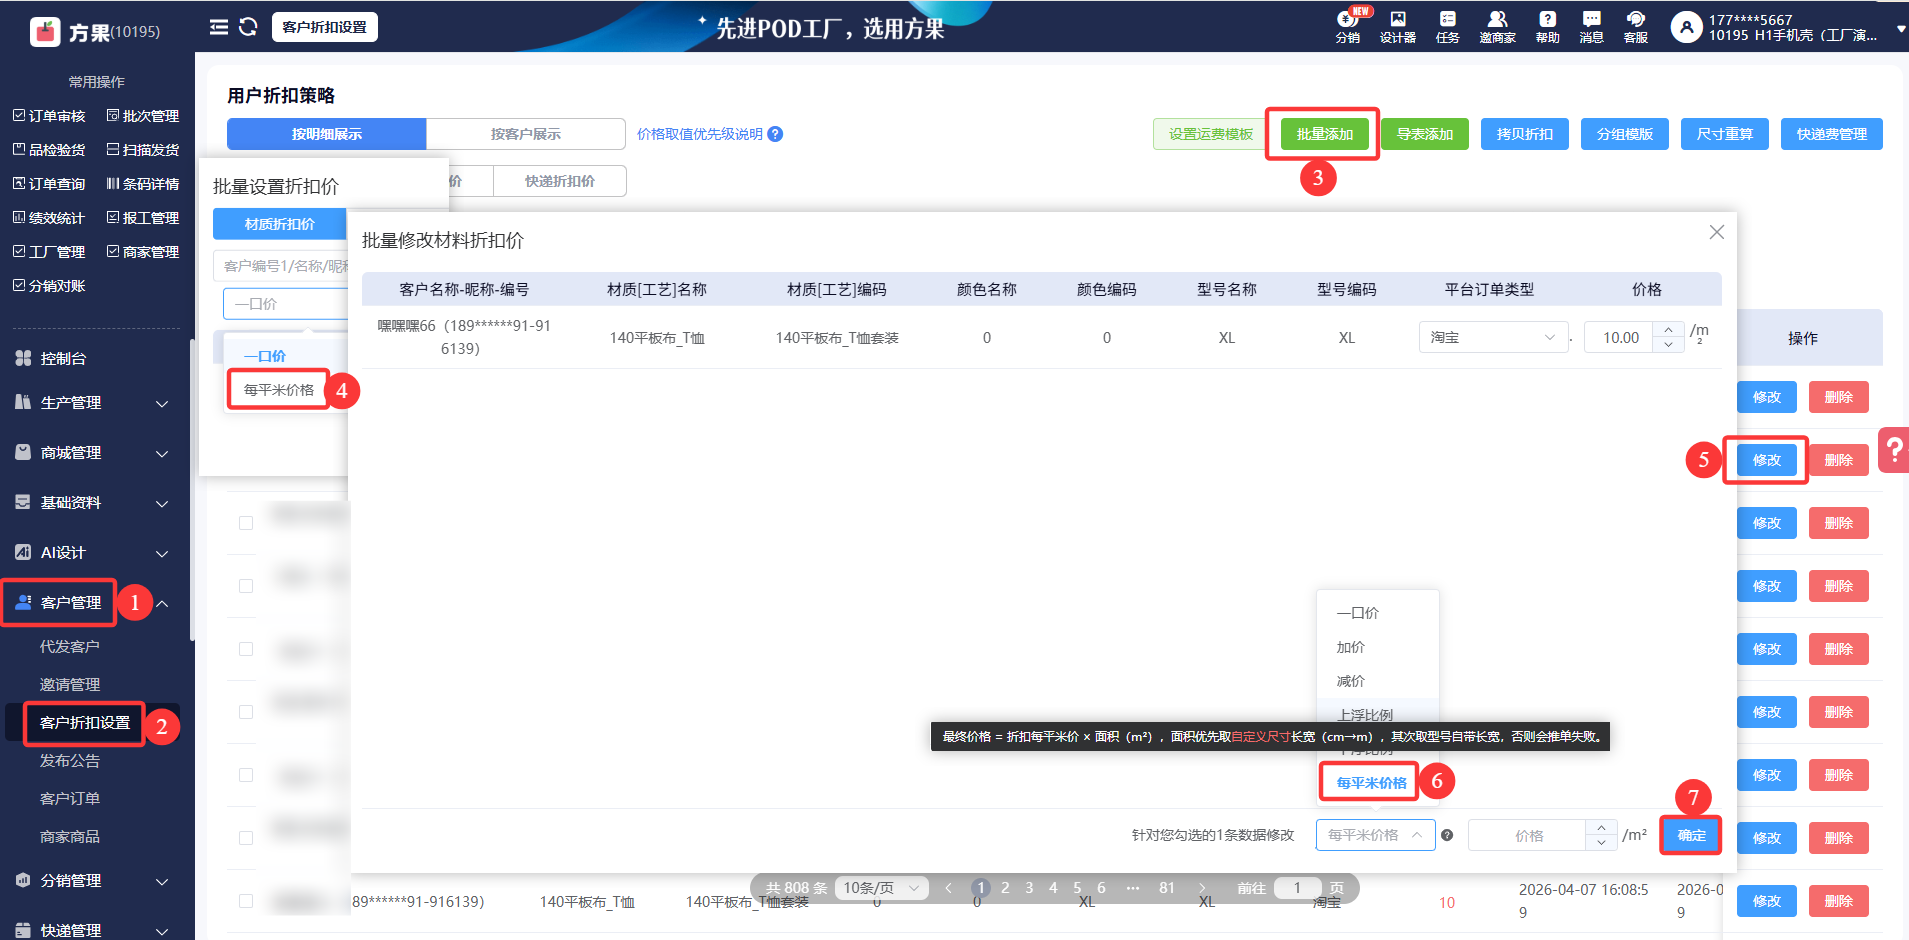Close the 批量修改材料折扣价 dialog
1909x940 pixels.
(1717, 232)
